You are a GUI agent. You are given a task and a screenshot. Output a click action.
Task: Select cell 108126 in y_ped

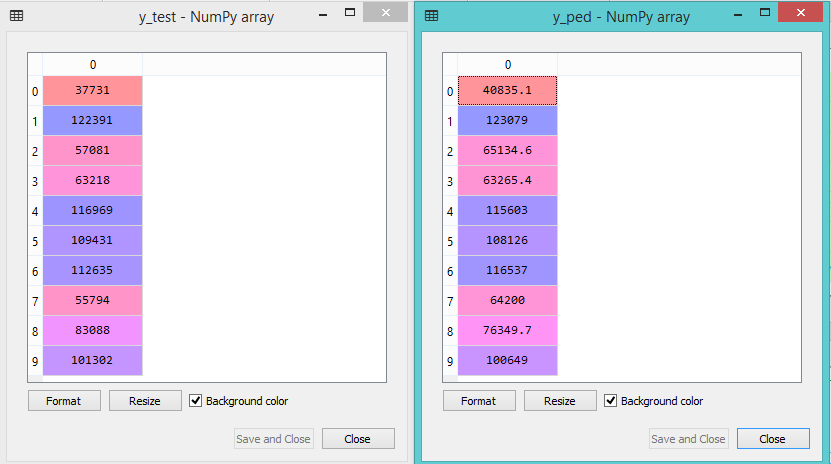508,240
